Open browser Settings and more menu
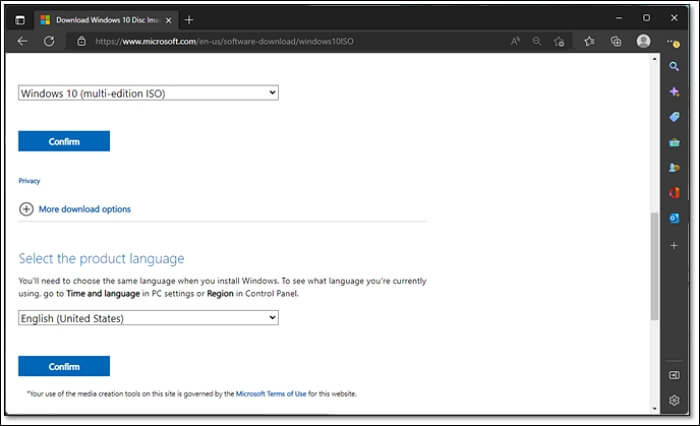The image size is (700, 426). (673, 42)
